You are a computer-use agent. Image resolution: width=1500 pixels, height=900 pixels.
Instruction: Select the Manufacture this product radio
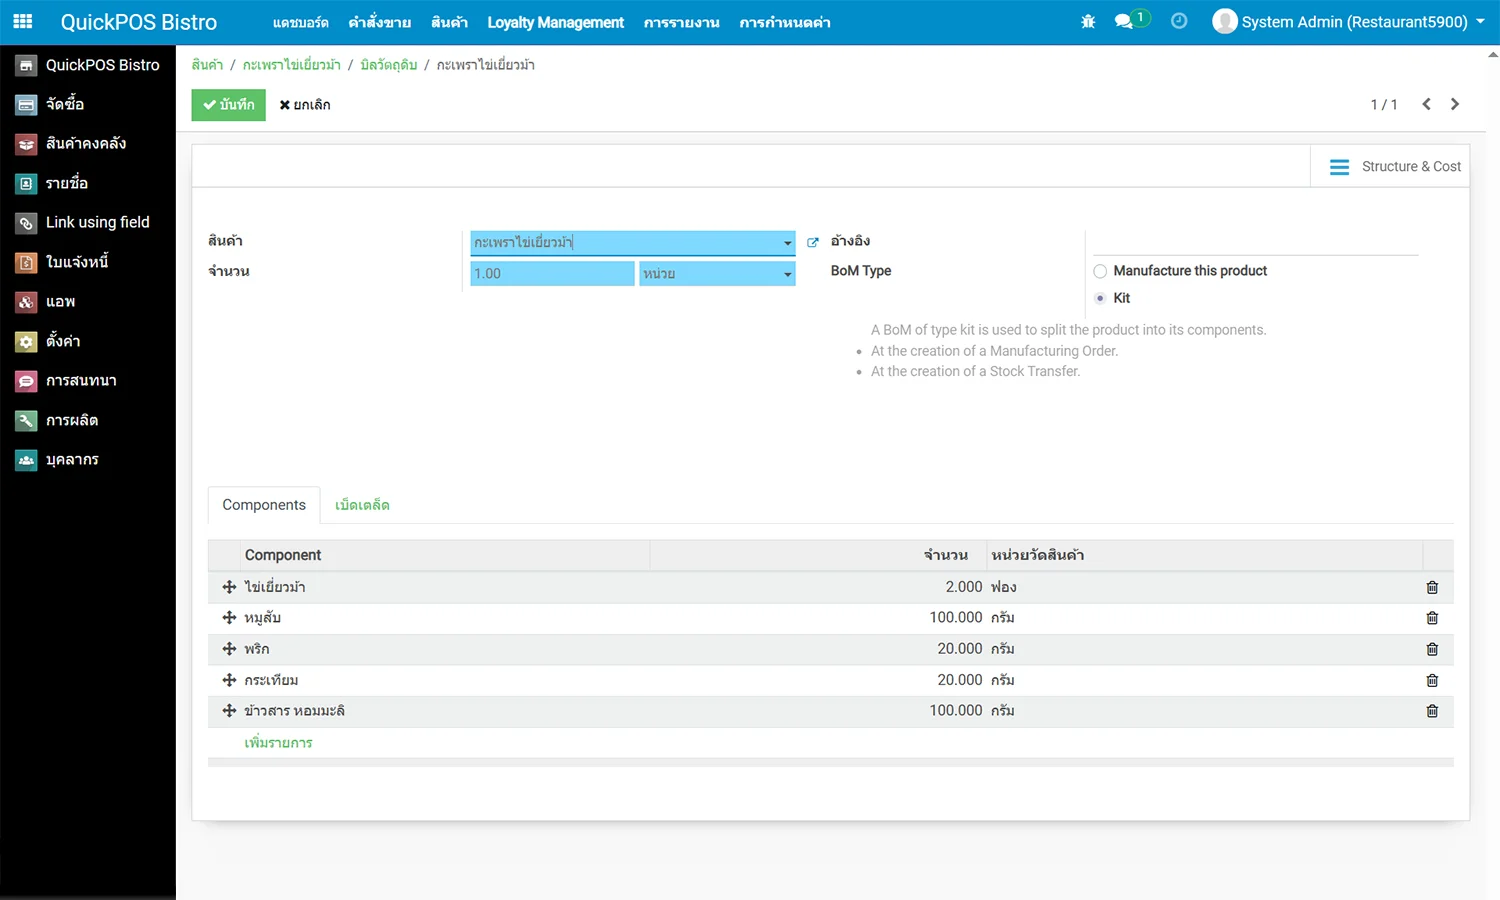(1100, 271)
